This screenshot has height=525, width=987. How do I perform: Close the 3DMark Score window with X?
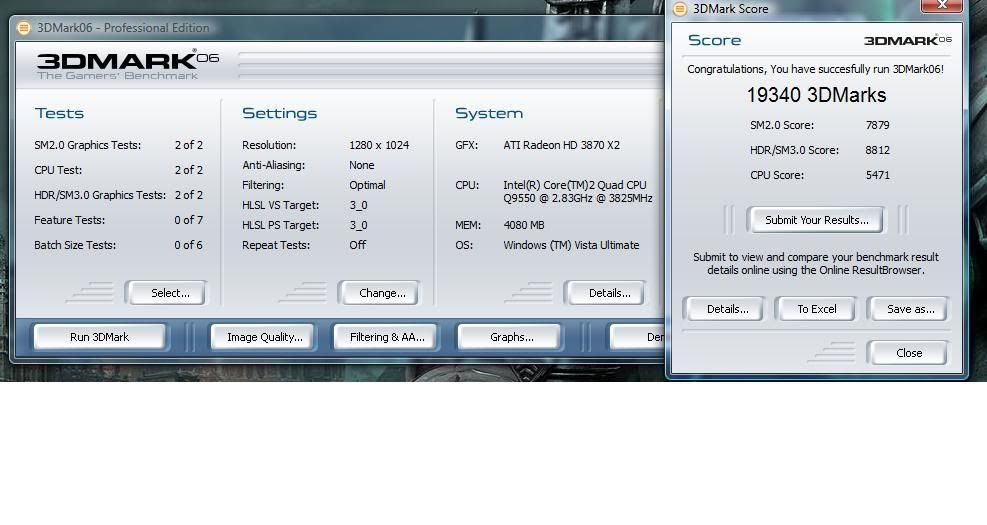click(942, 5)
